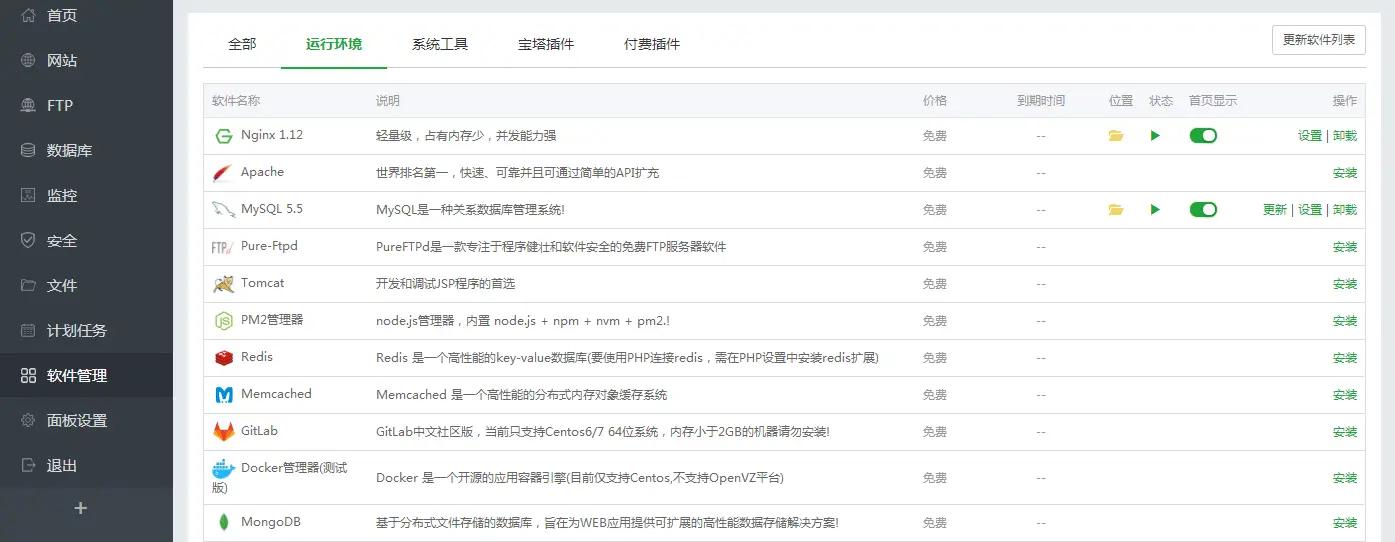Switch to the 系统工具 tab
Screen dimensions: 1395x542
(x=440, y=44)
